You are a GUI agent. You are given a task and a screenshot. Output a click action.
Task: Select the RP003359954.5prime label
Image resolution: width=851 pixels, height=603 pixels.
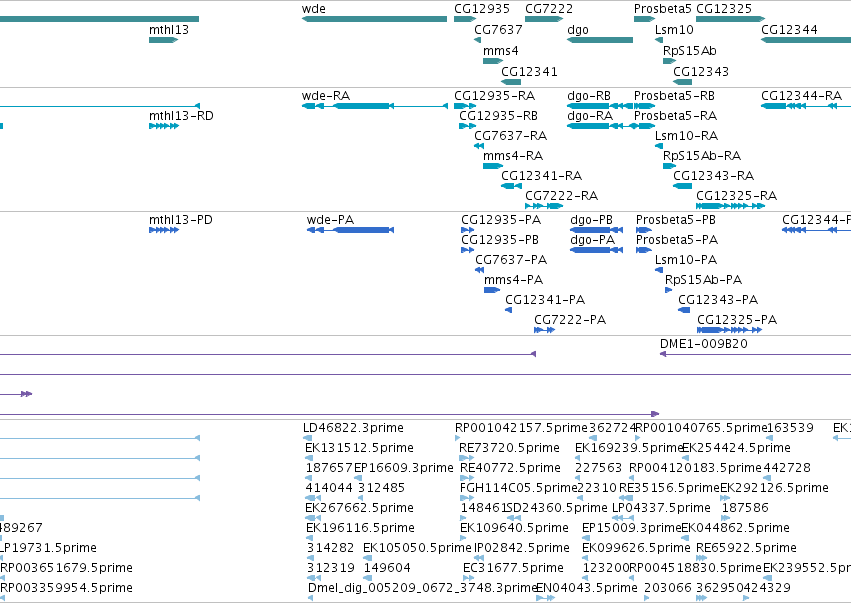(x=66, y=588)
